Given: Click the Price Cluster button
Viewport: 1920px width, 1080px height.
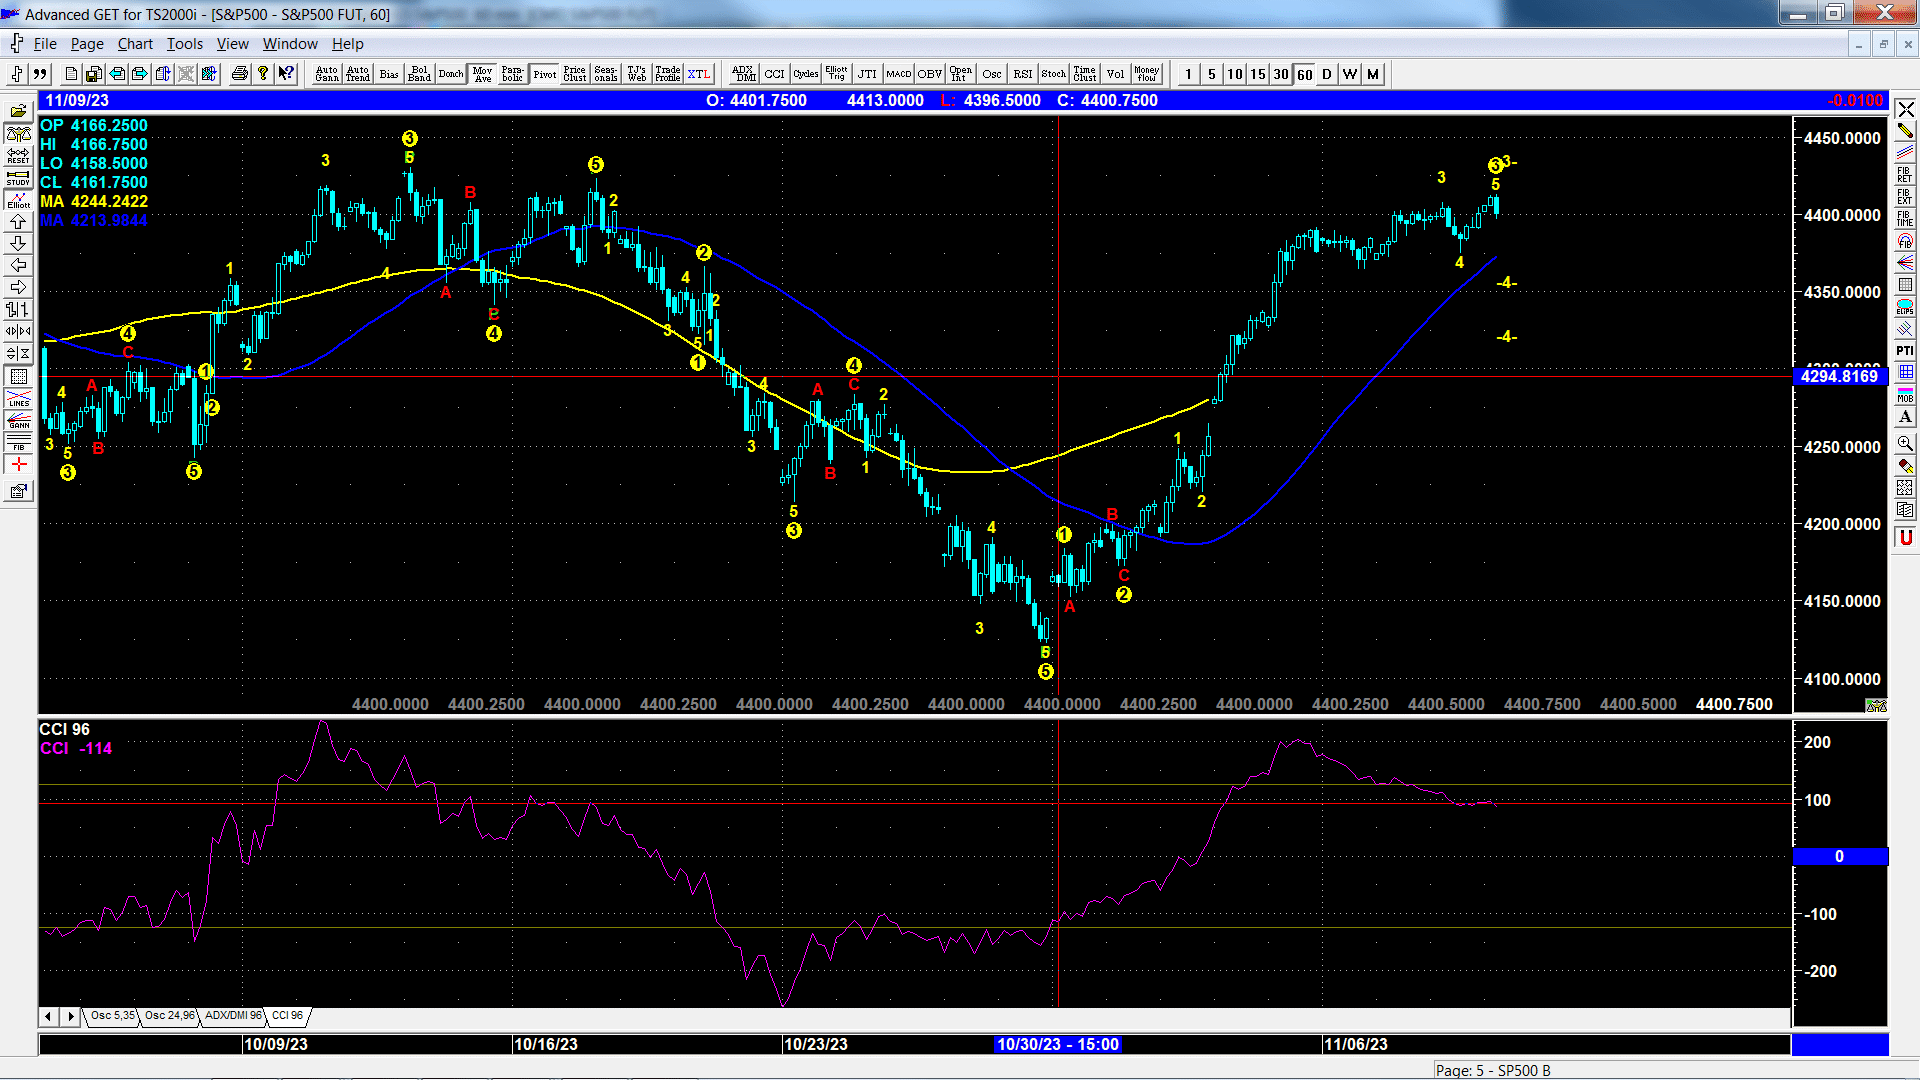Looking at the screenshot, I should pos(575,74).
